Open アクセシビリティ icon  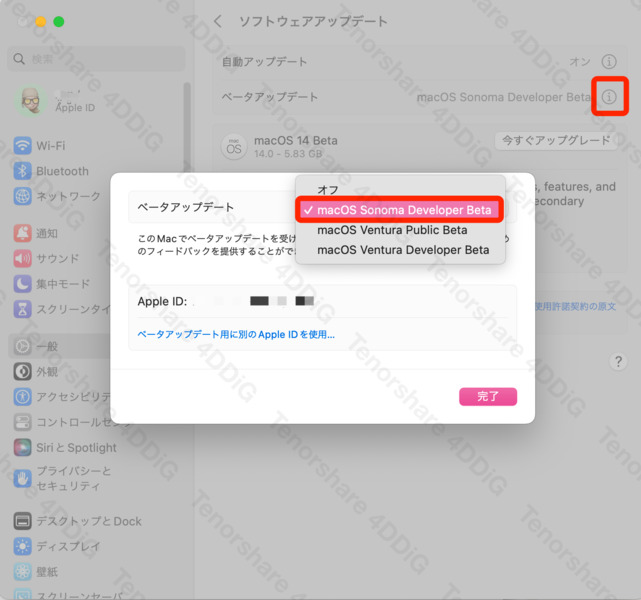[22, 397]
